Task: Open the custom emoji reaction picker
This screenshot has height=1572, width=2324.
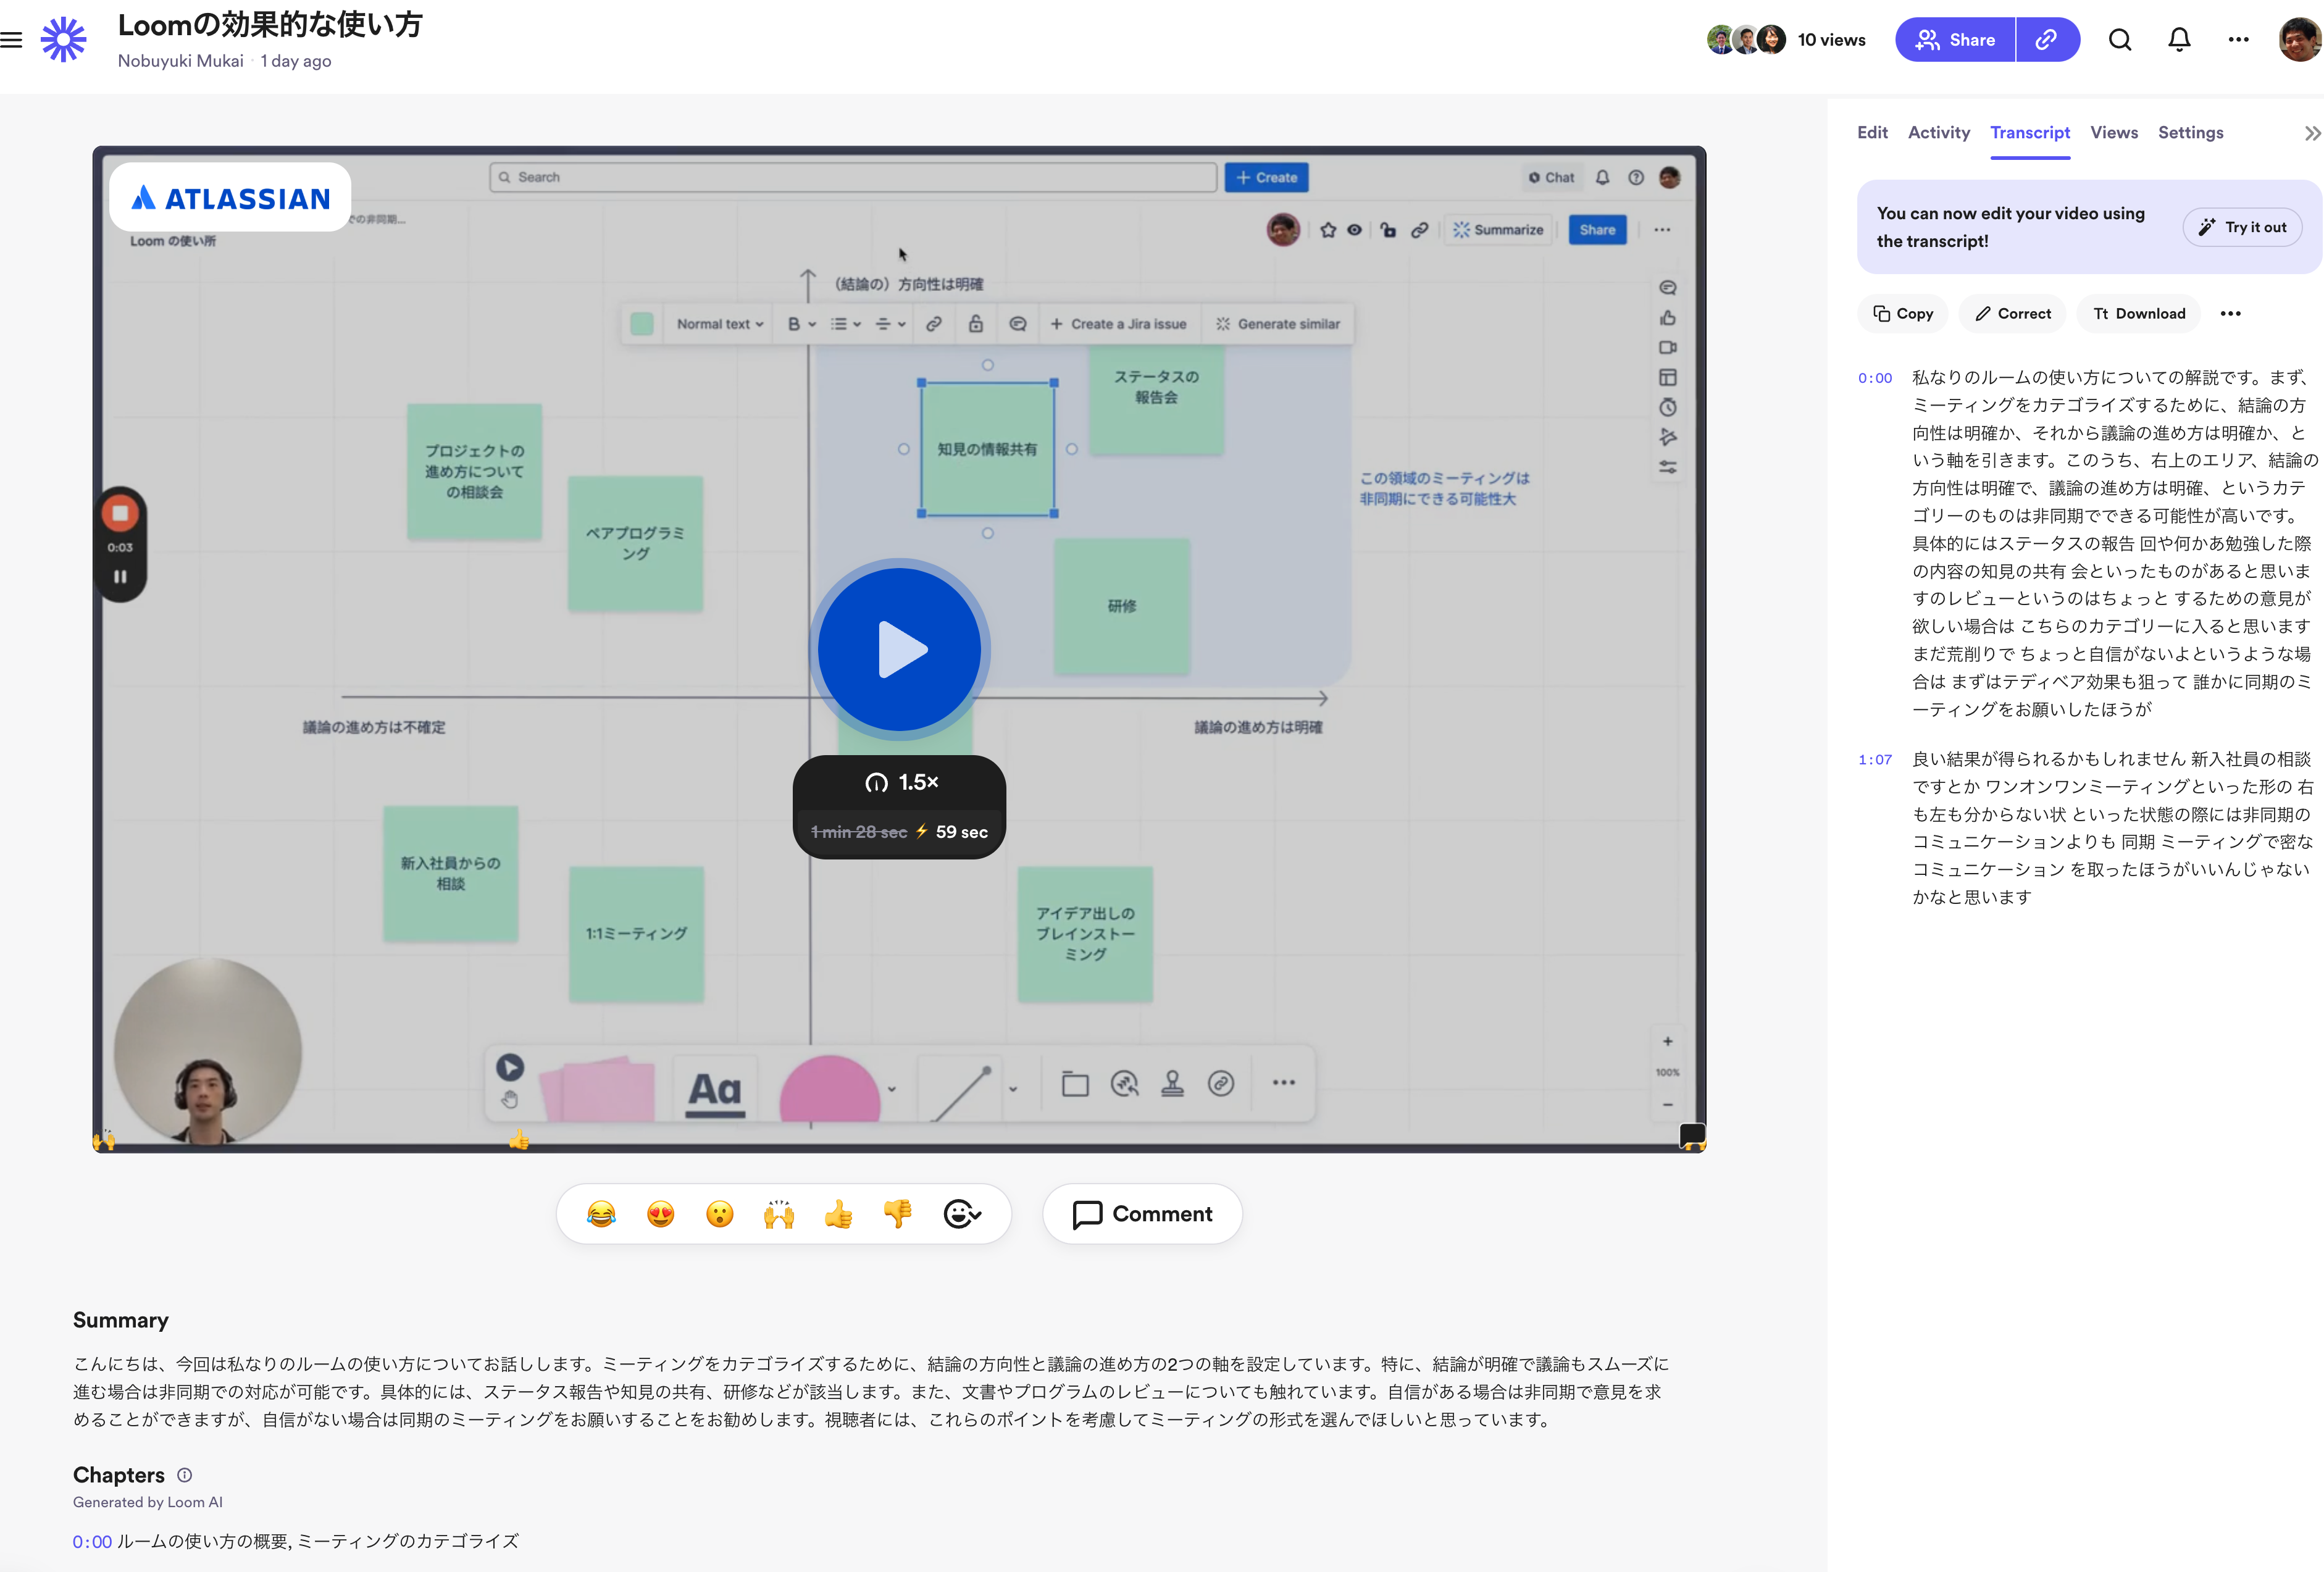Action: pos(962,1214)
